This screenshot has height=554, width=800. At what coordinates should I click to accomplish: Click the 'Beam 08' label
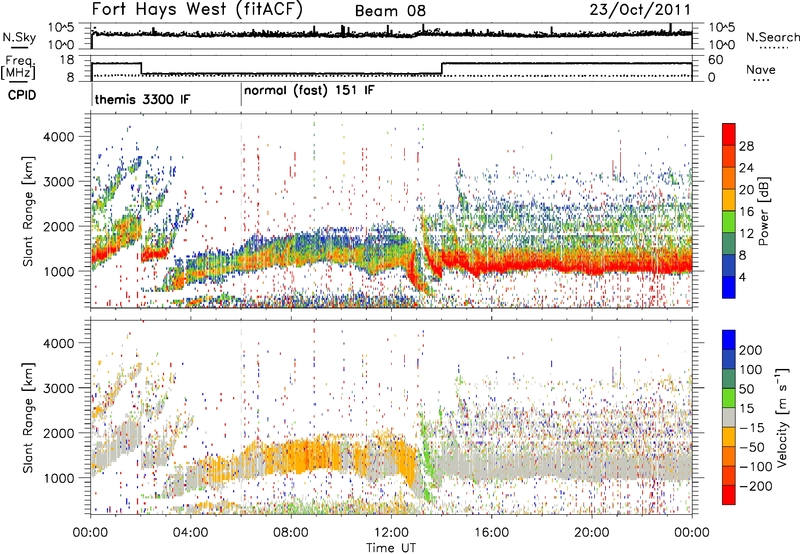pyautogui.click(x=390, y=11)
